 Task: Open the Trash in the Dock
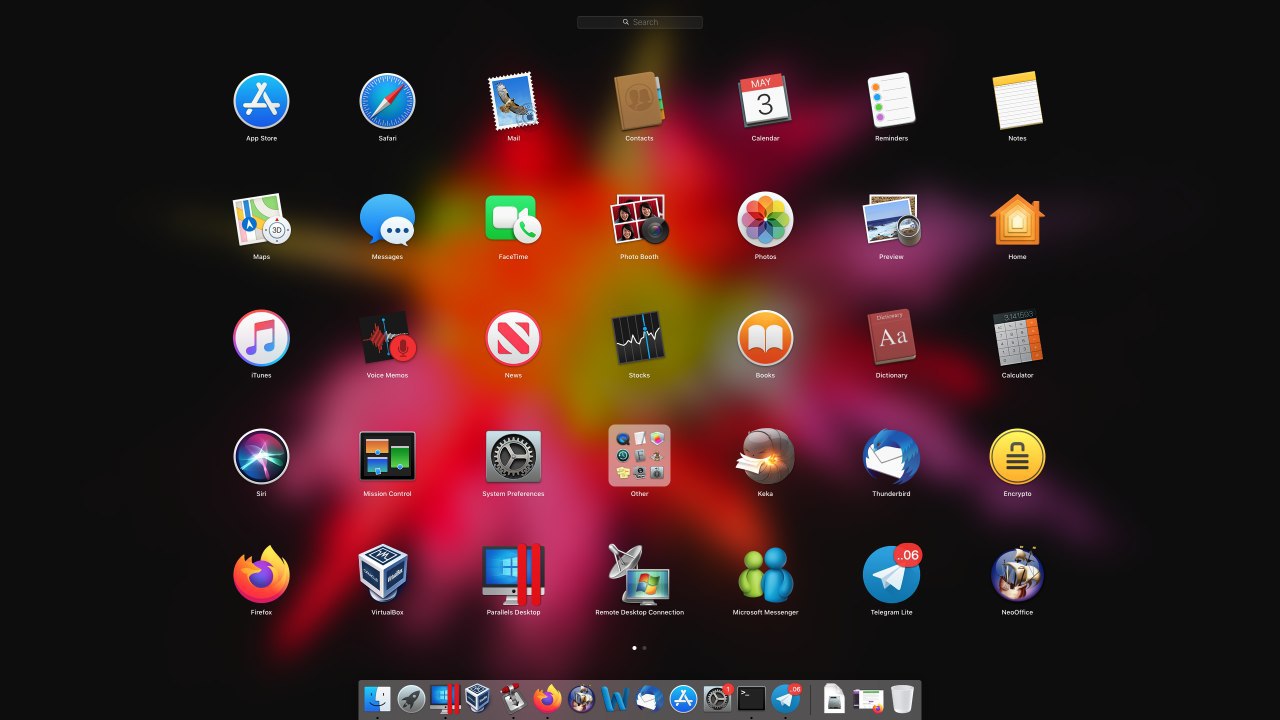(x=902, y=699)
